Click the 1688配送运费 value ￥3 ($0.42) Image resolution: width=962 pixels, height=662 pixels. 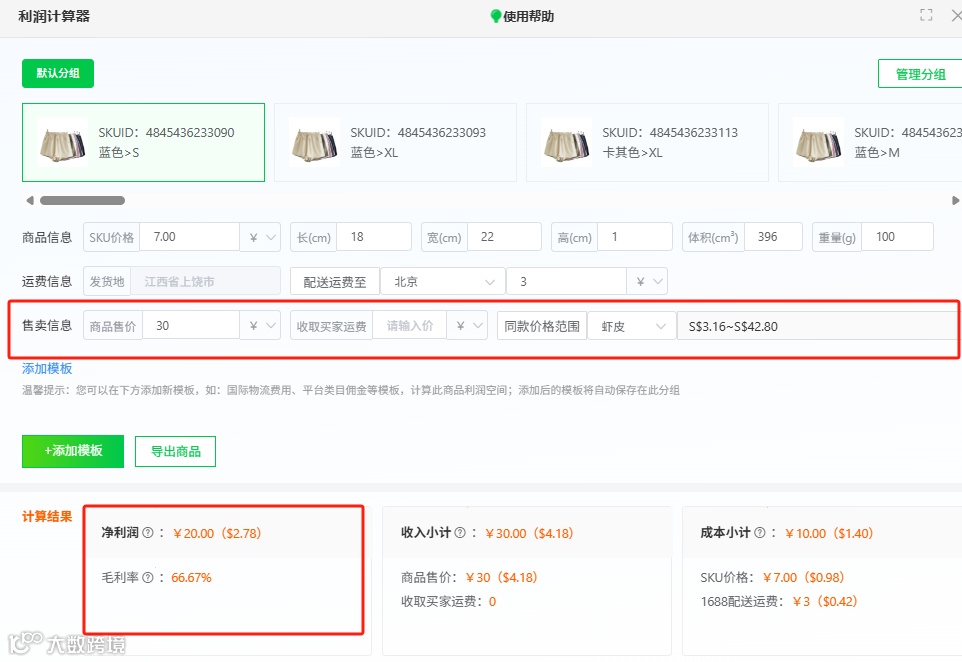pyautogui.click(x=825, y=601)
